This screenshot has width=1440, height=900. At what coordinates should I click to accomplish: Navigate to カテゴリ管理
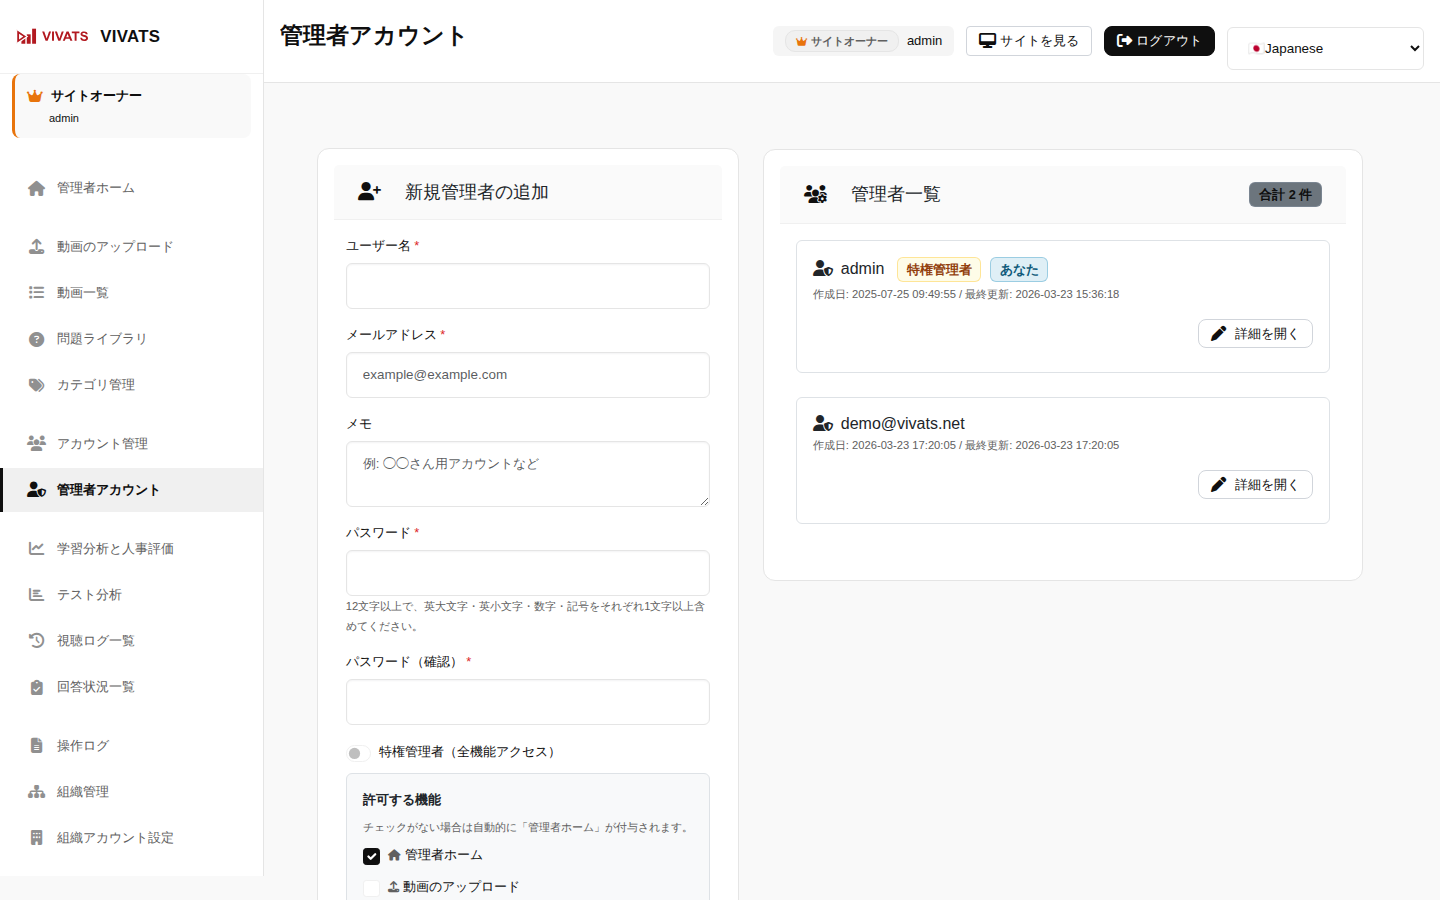point(132,385)
